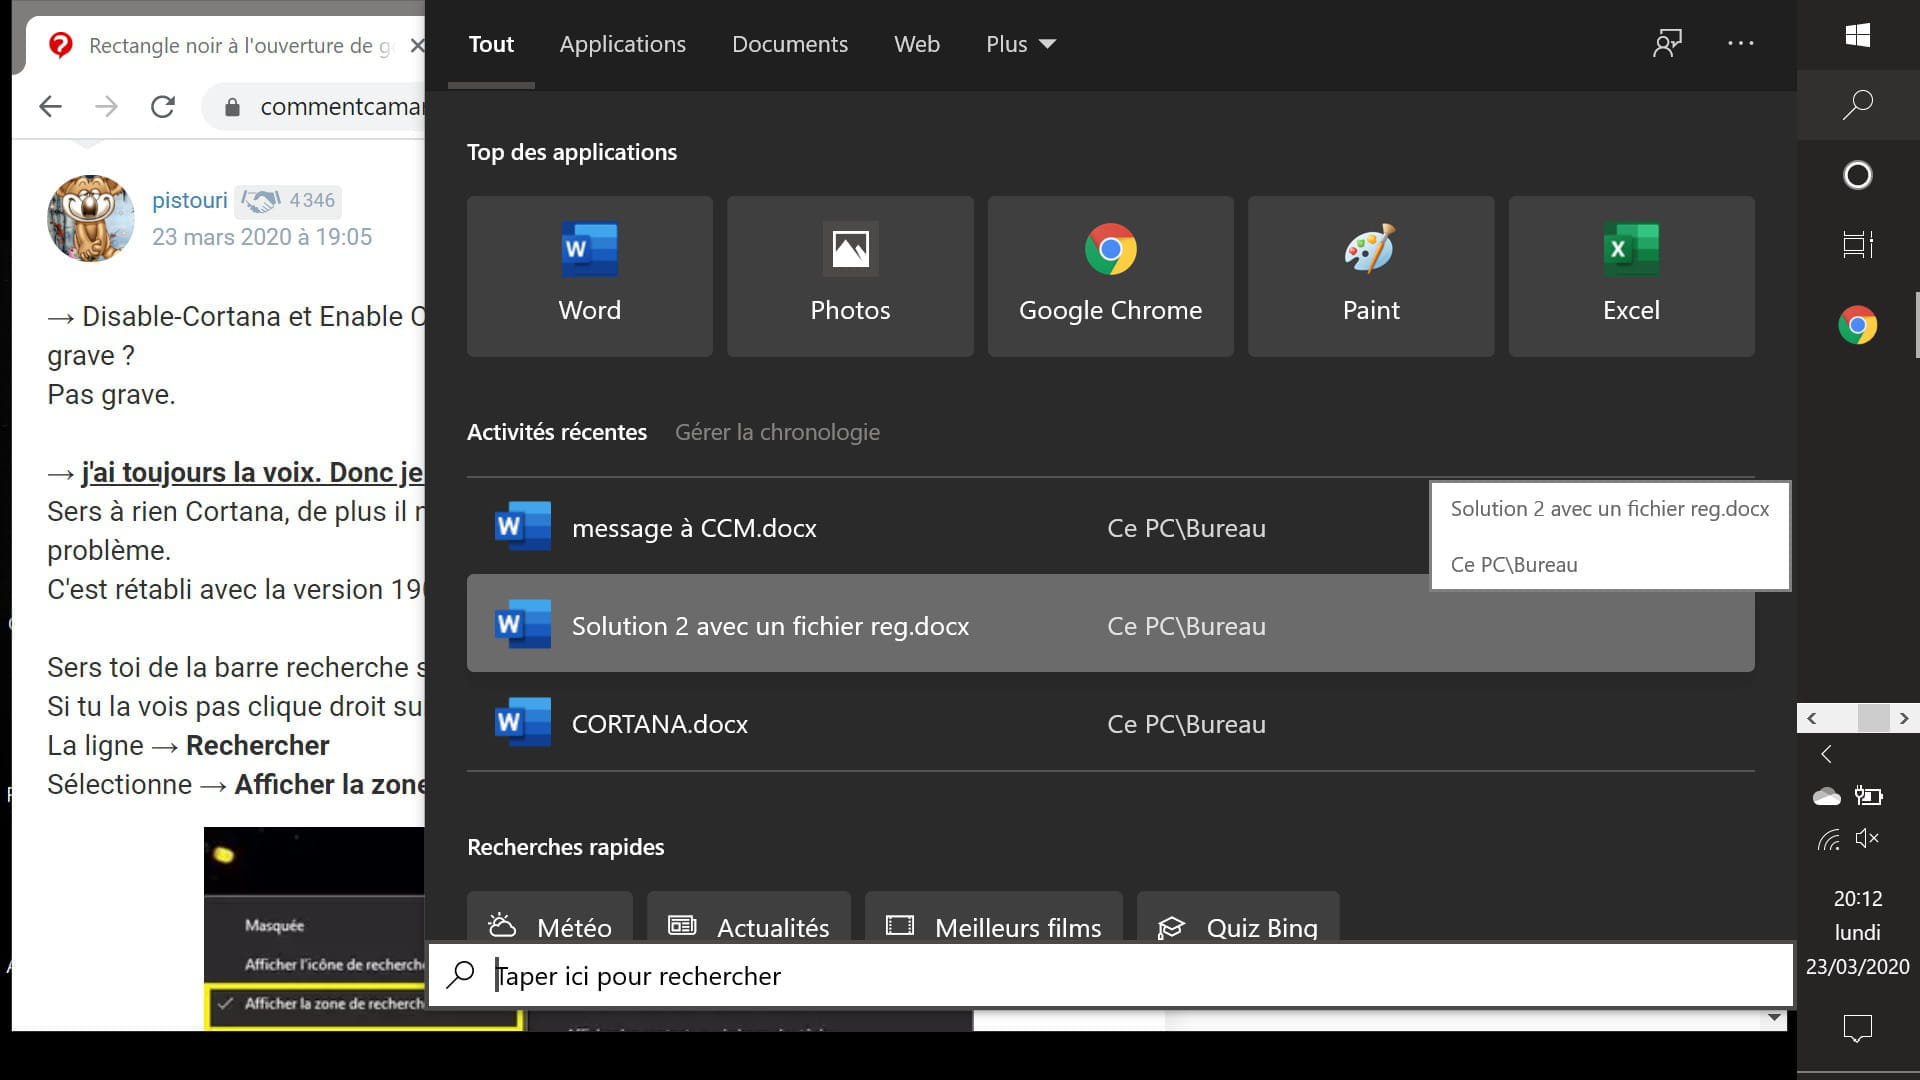Open the Action Center notification icon
The height and width of the screenshot is (1080, 1920).
coord(1857,1028)
